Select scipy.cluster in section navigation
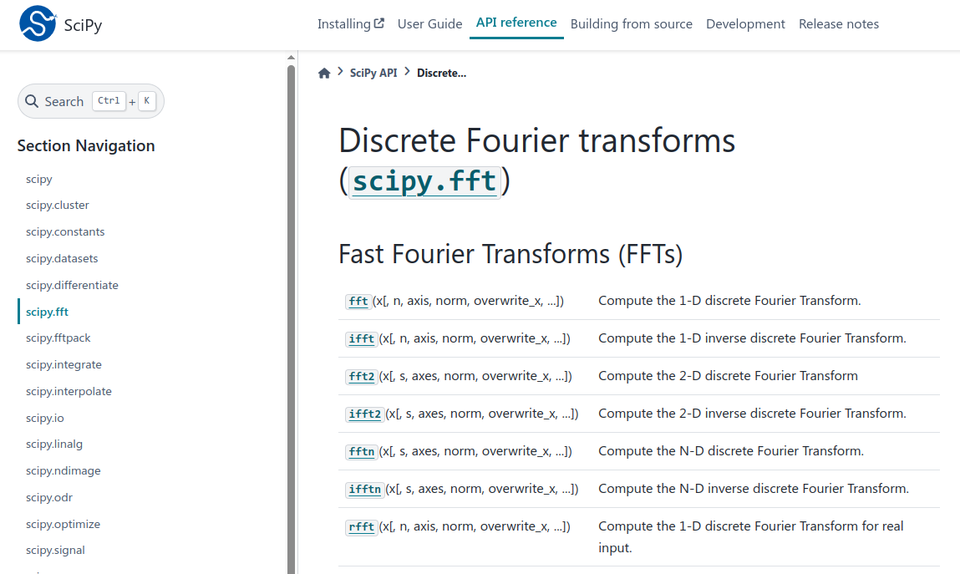The image size is (960, 574). click(58, 205)
